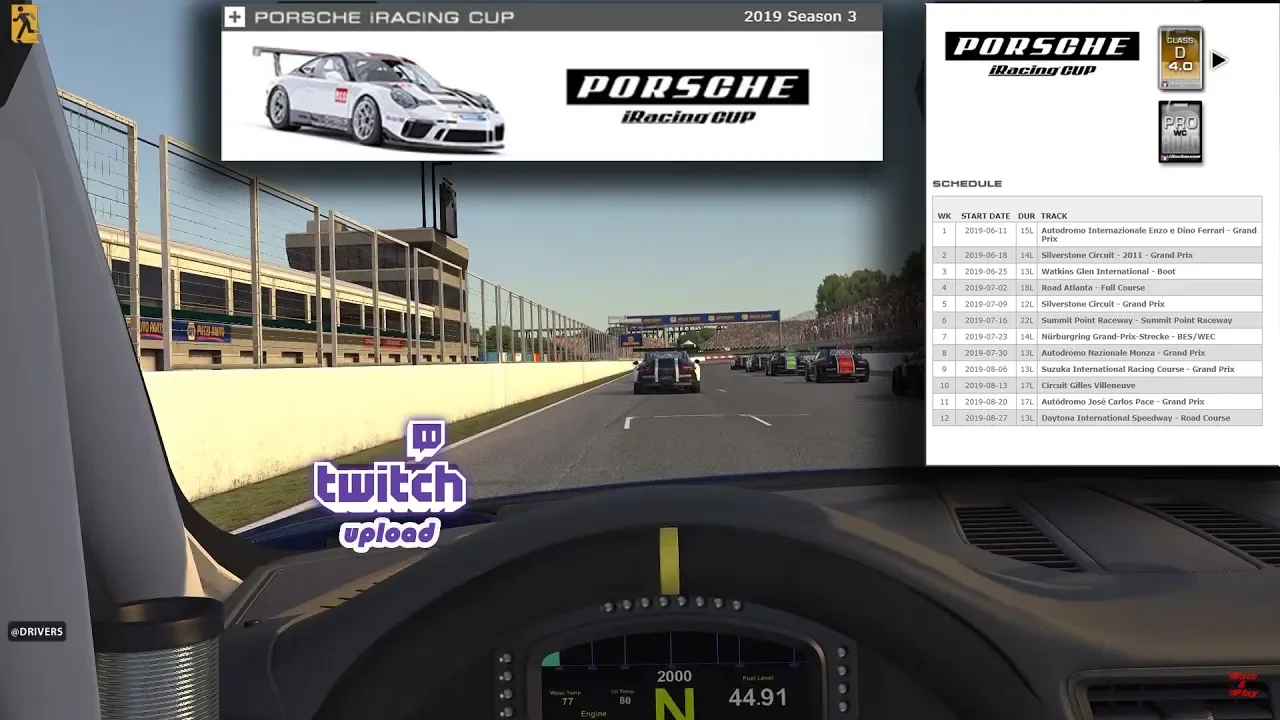Click the SCHEDULE heading
Viewport: 1280px width, 720px height.
967,184
